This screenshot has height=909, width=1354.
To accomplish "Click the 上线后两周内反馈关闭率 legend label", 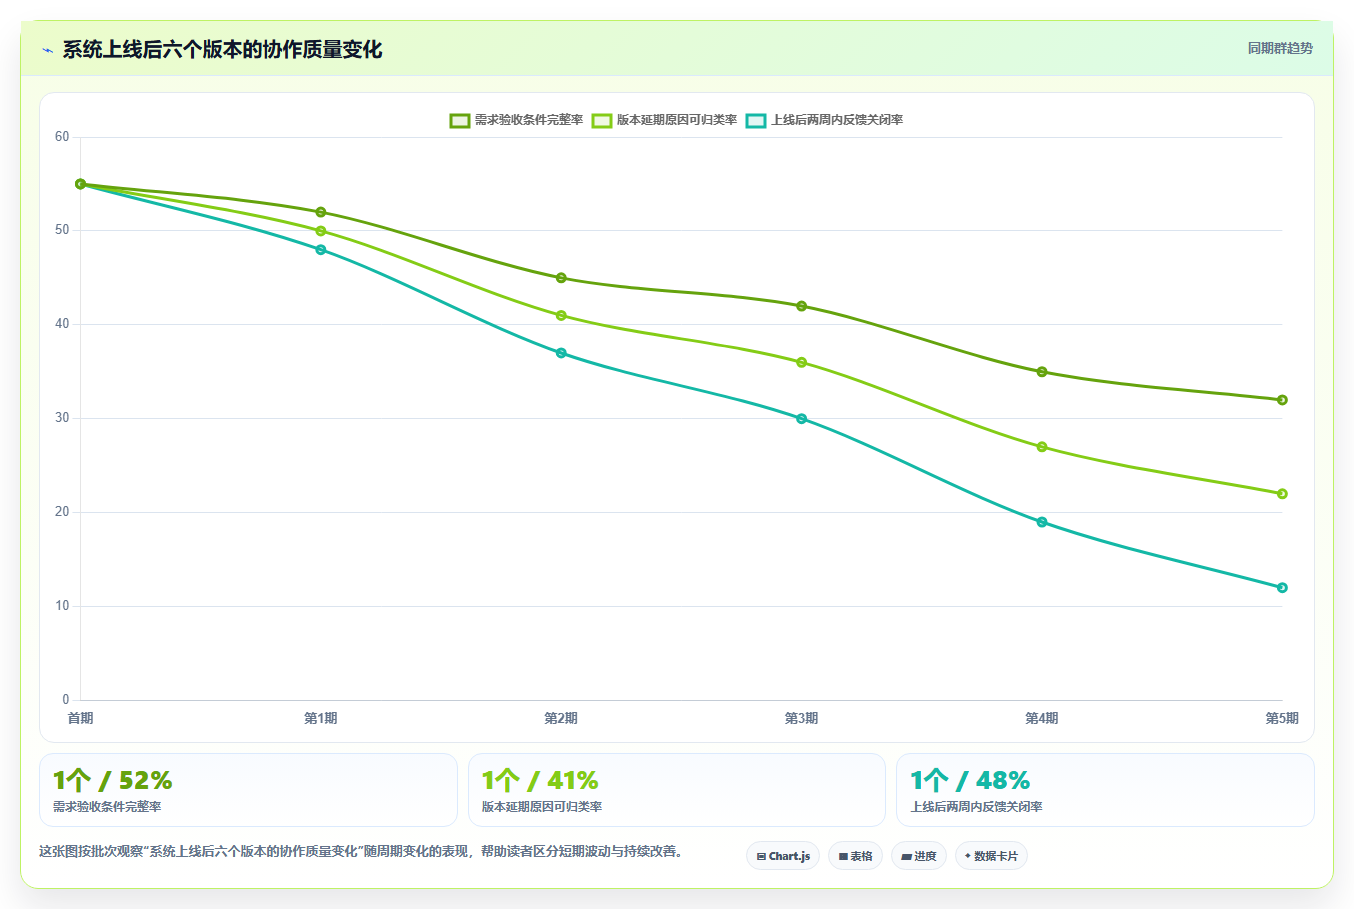I will [x=837, y=120].
